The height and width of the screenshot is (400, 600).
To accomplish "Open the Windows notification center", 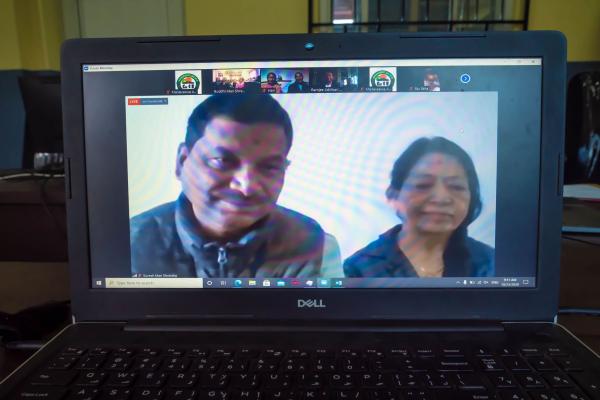I will click(x=526, y=283).
